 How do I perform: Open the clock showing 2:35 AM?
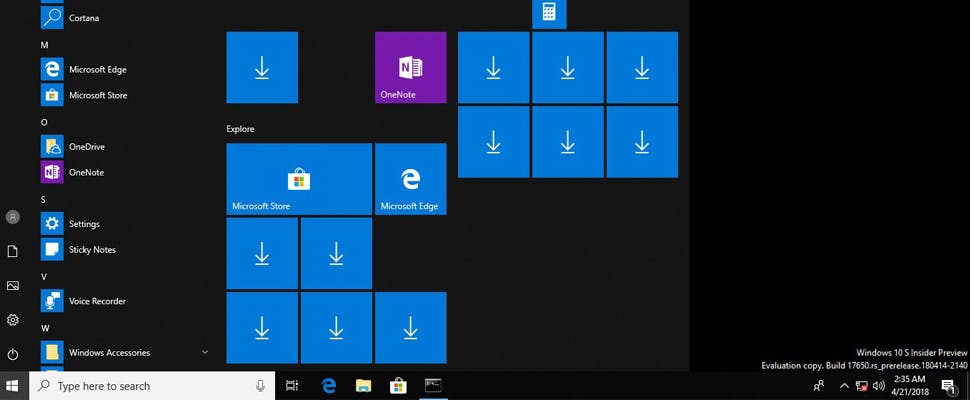click(x=910, y=386)
